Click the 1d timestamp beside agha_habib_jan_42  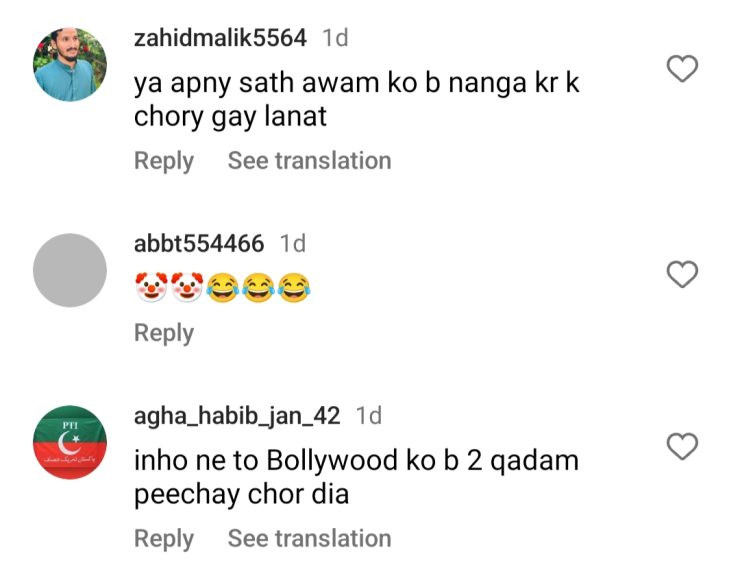369,415
